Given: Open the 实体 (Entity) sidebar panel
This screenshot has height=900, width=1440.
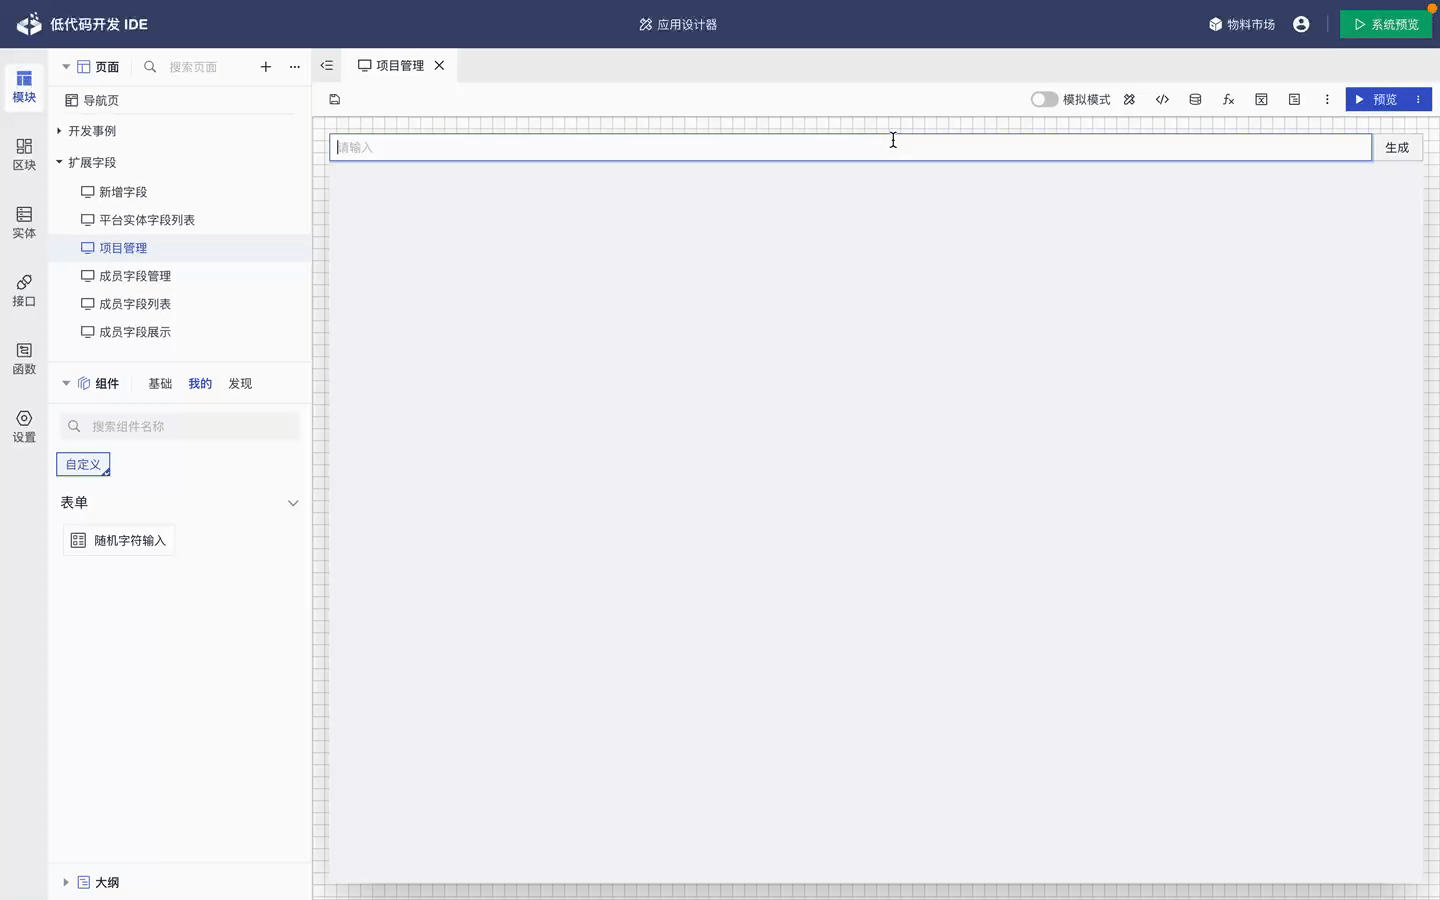Looking at the screenshot, I should (24, 222).
